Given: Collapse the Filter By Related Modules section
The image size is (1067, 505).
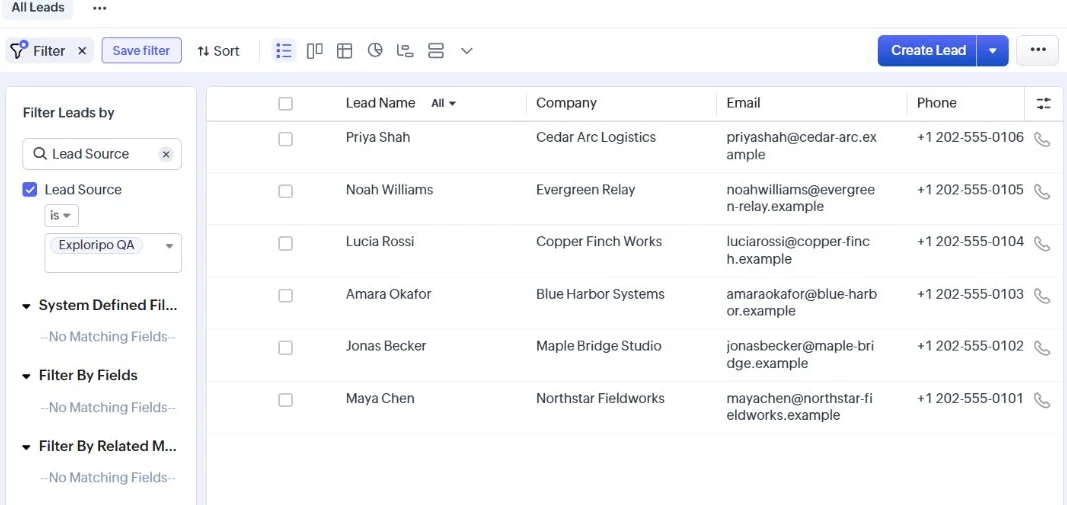Looking at the screenshot, I should [27, 447].
